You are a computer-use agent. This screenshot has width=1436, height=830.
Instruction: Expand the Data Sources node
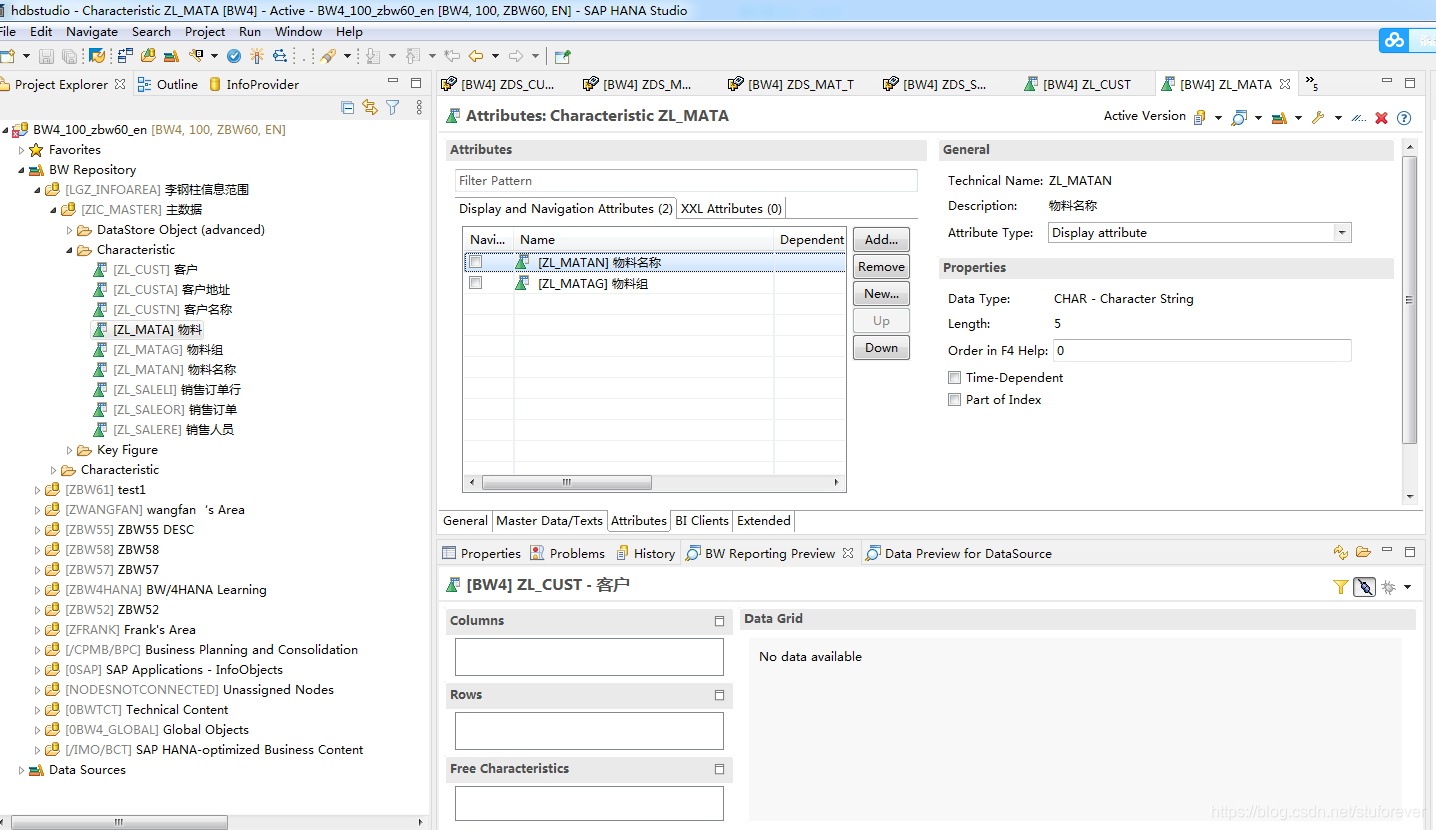pyautogui.click(x=22, y=770)
